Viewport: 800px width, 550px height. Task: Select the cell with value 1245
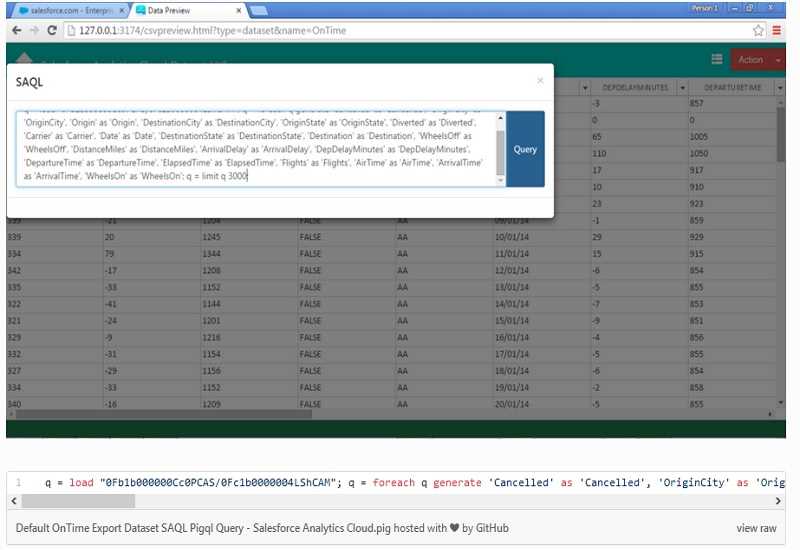point(249,237)
